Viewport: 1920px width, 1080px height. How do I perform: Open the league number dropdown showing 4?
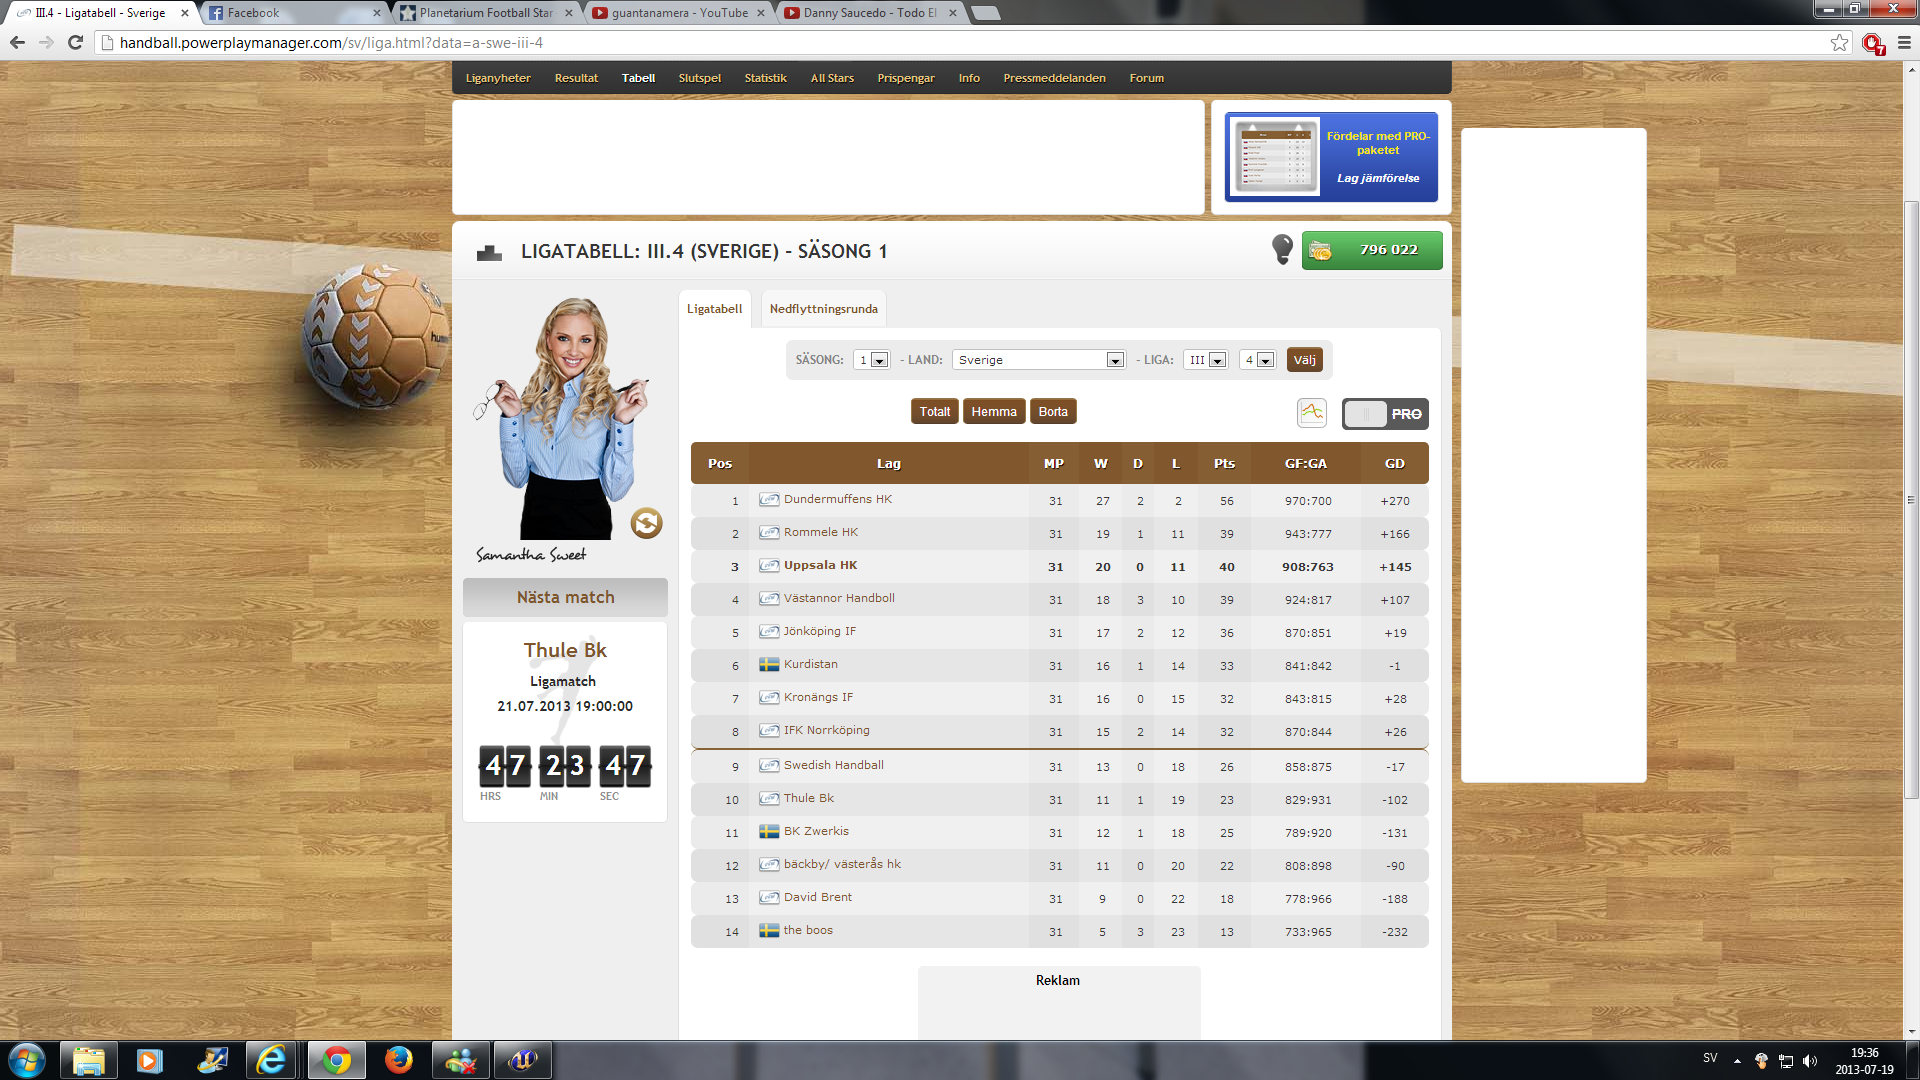pyautogui.click(x=1257, y=360)
